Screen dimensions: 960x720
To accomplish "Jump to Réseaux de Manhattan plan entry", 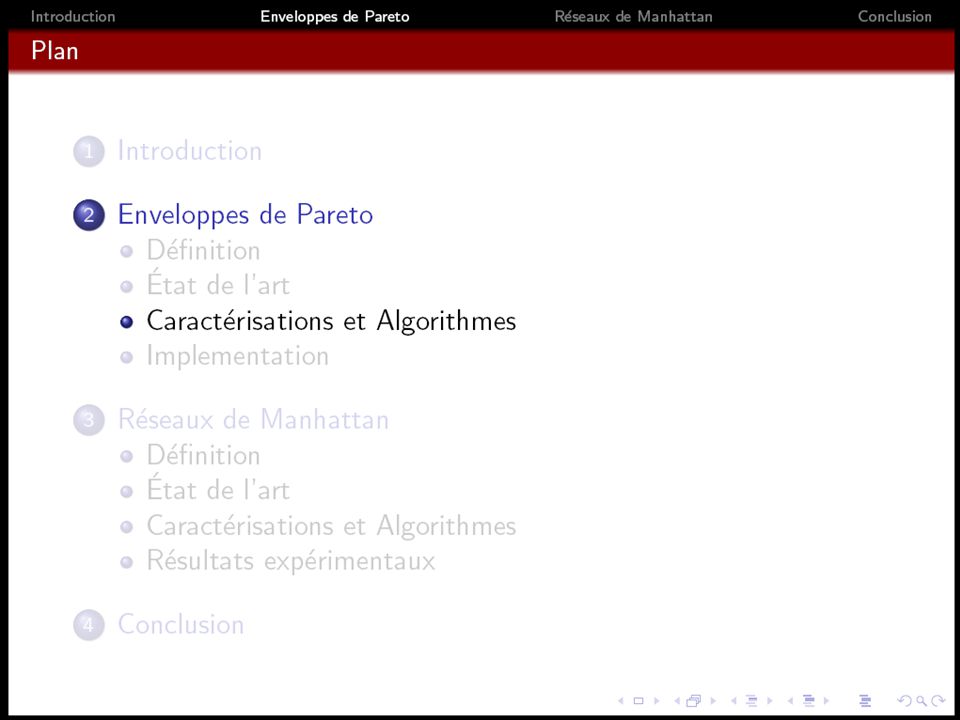I will coord(253,420).
